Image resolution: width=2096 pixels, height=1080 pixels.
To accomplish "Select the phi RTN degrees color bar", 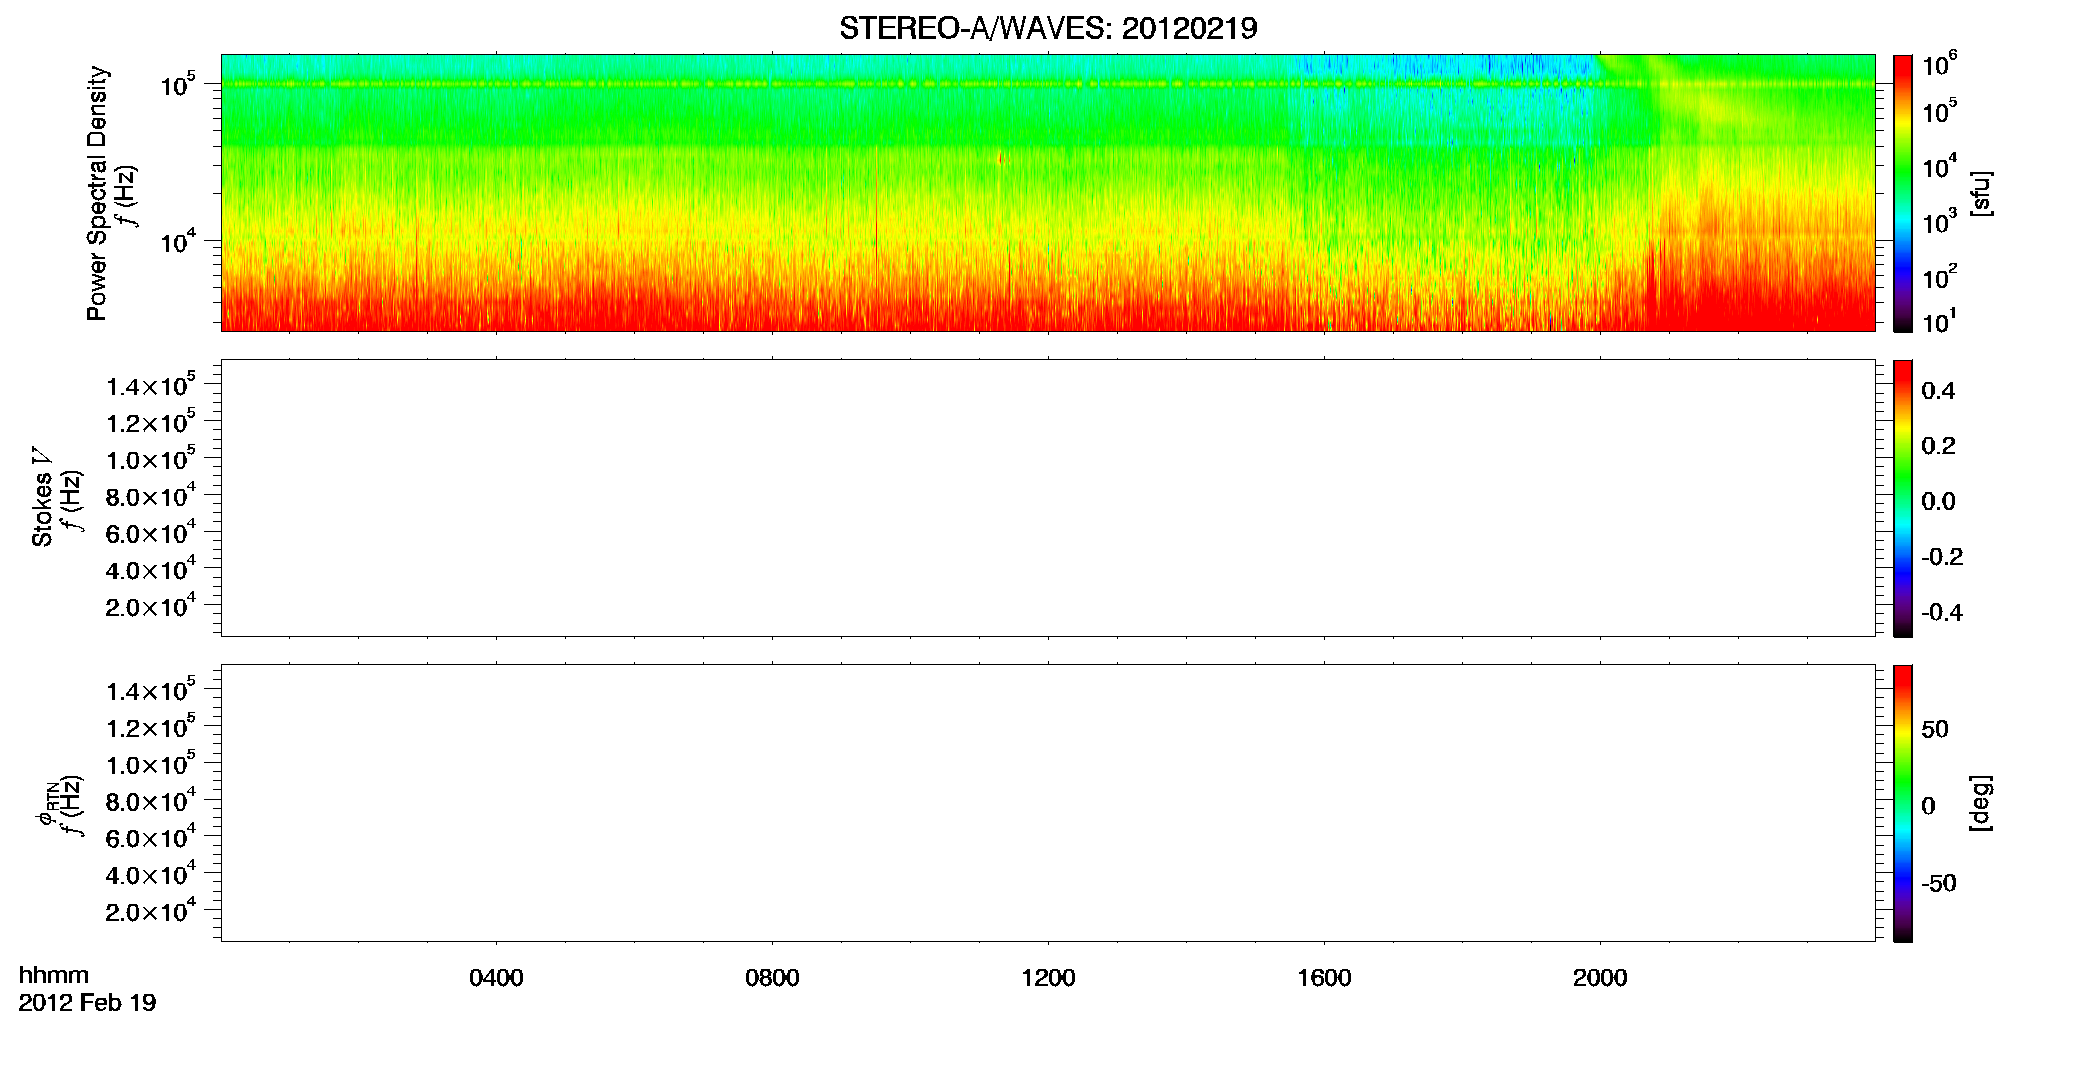I will click(1903, 803).
